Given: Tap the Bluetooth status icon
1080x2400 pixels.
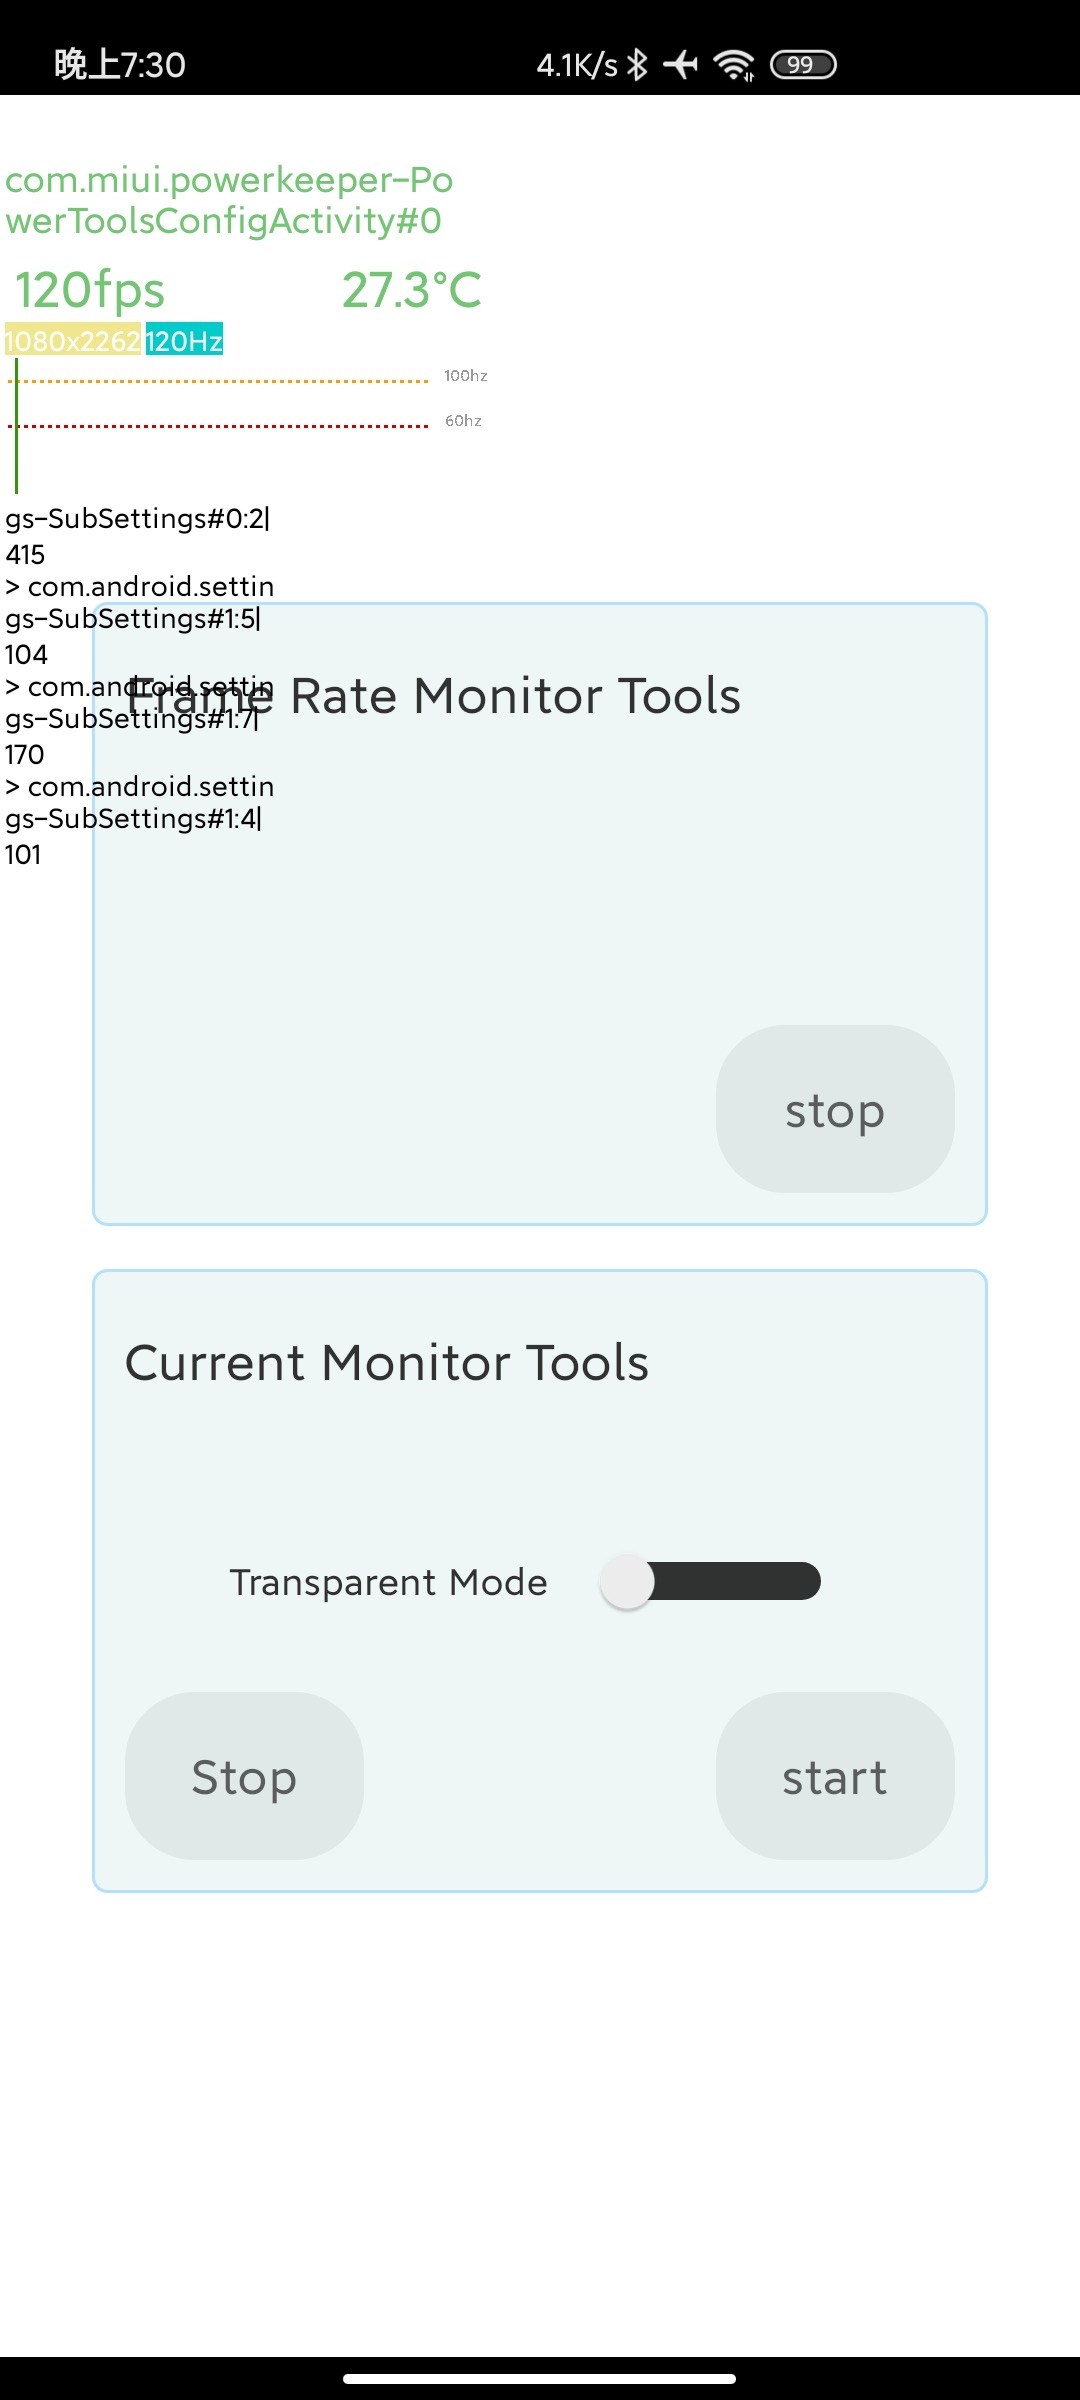Looking at the screenshot, I should pyautogui.click(x=637, y=65).
